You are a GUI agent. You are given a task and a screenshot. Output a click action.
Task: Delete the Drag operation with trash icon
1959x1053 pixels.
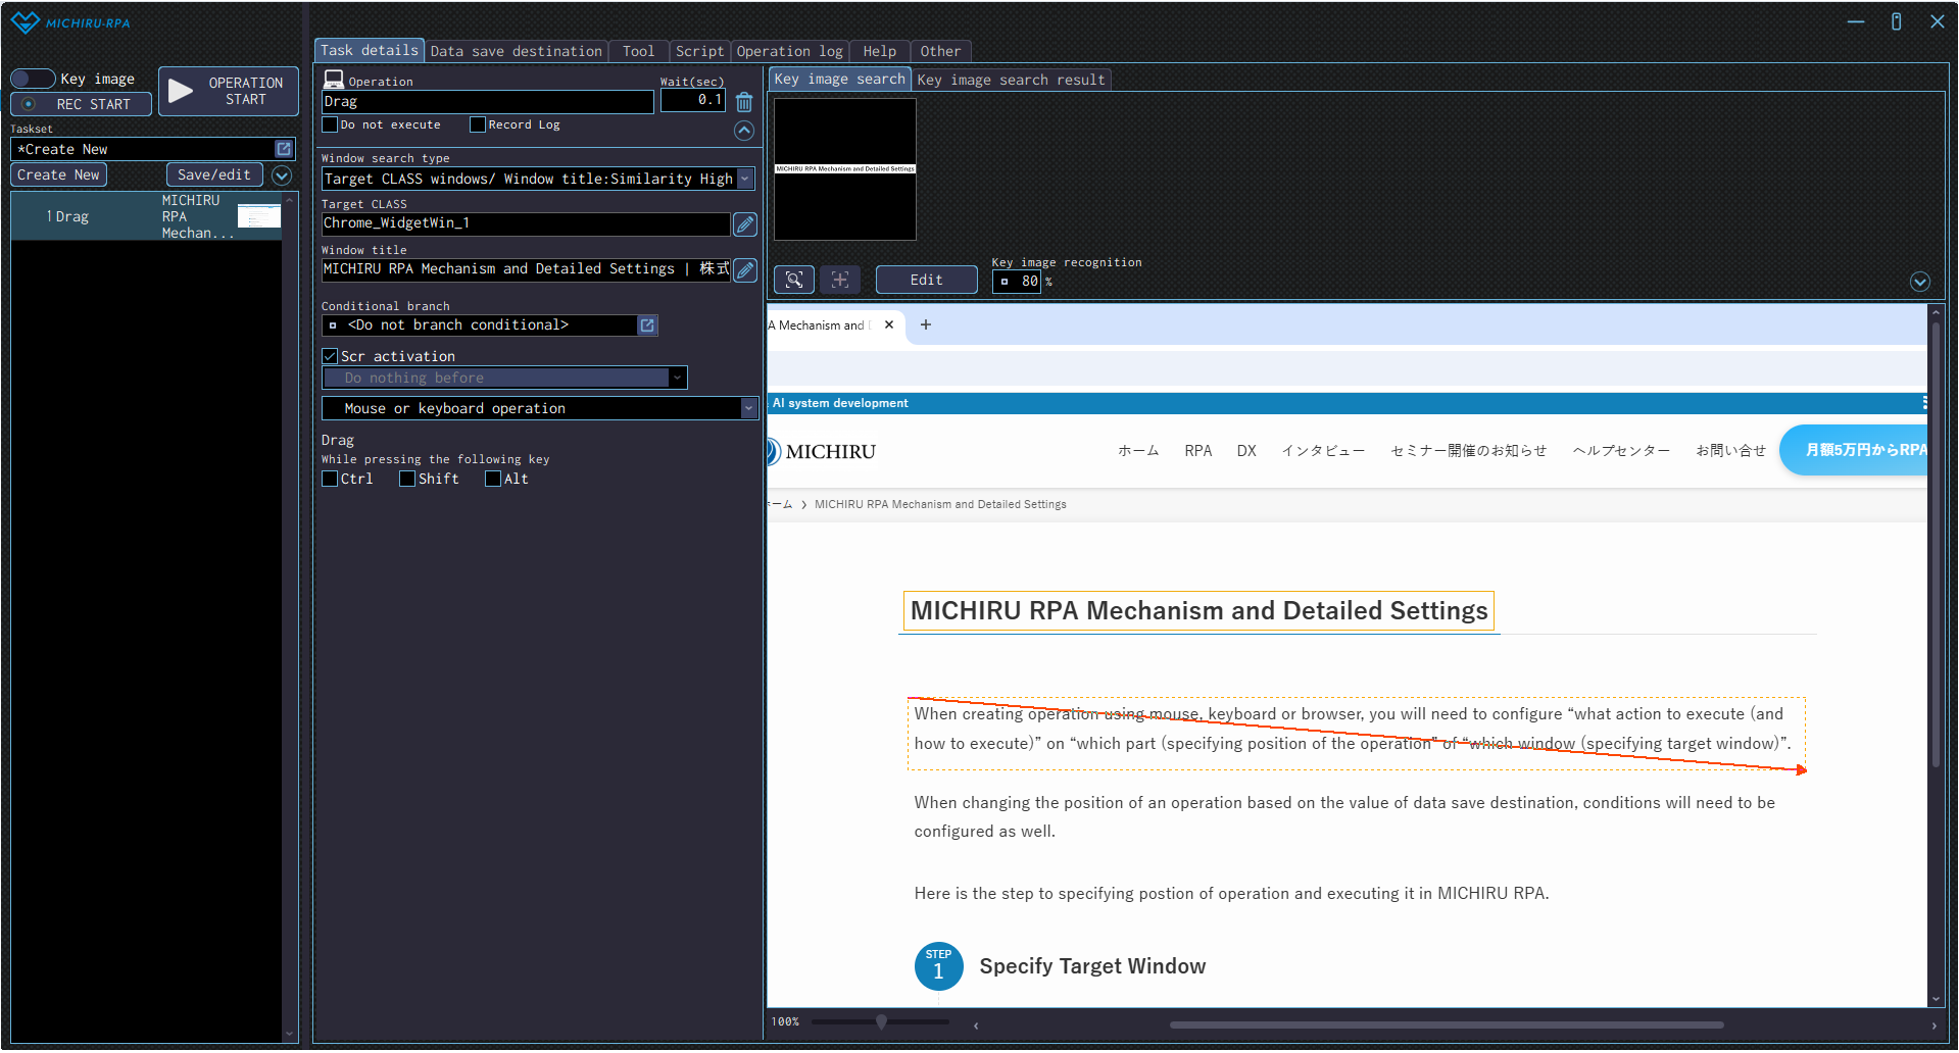click(744, 102)
